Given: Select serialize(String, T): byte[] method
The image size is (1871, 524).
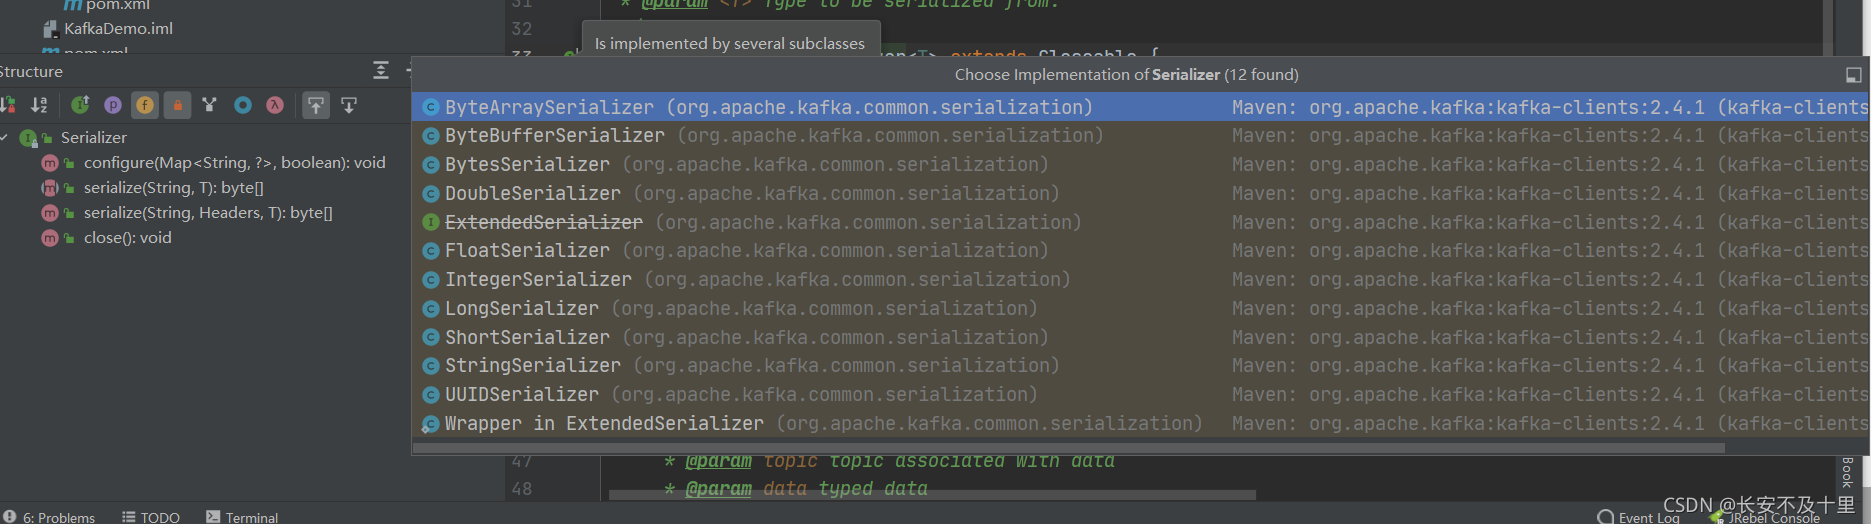Looking at the screenshot, I should (174, 187).
